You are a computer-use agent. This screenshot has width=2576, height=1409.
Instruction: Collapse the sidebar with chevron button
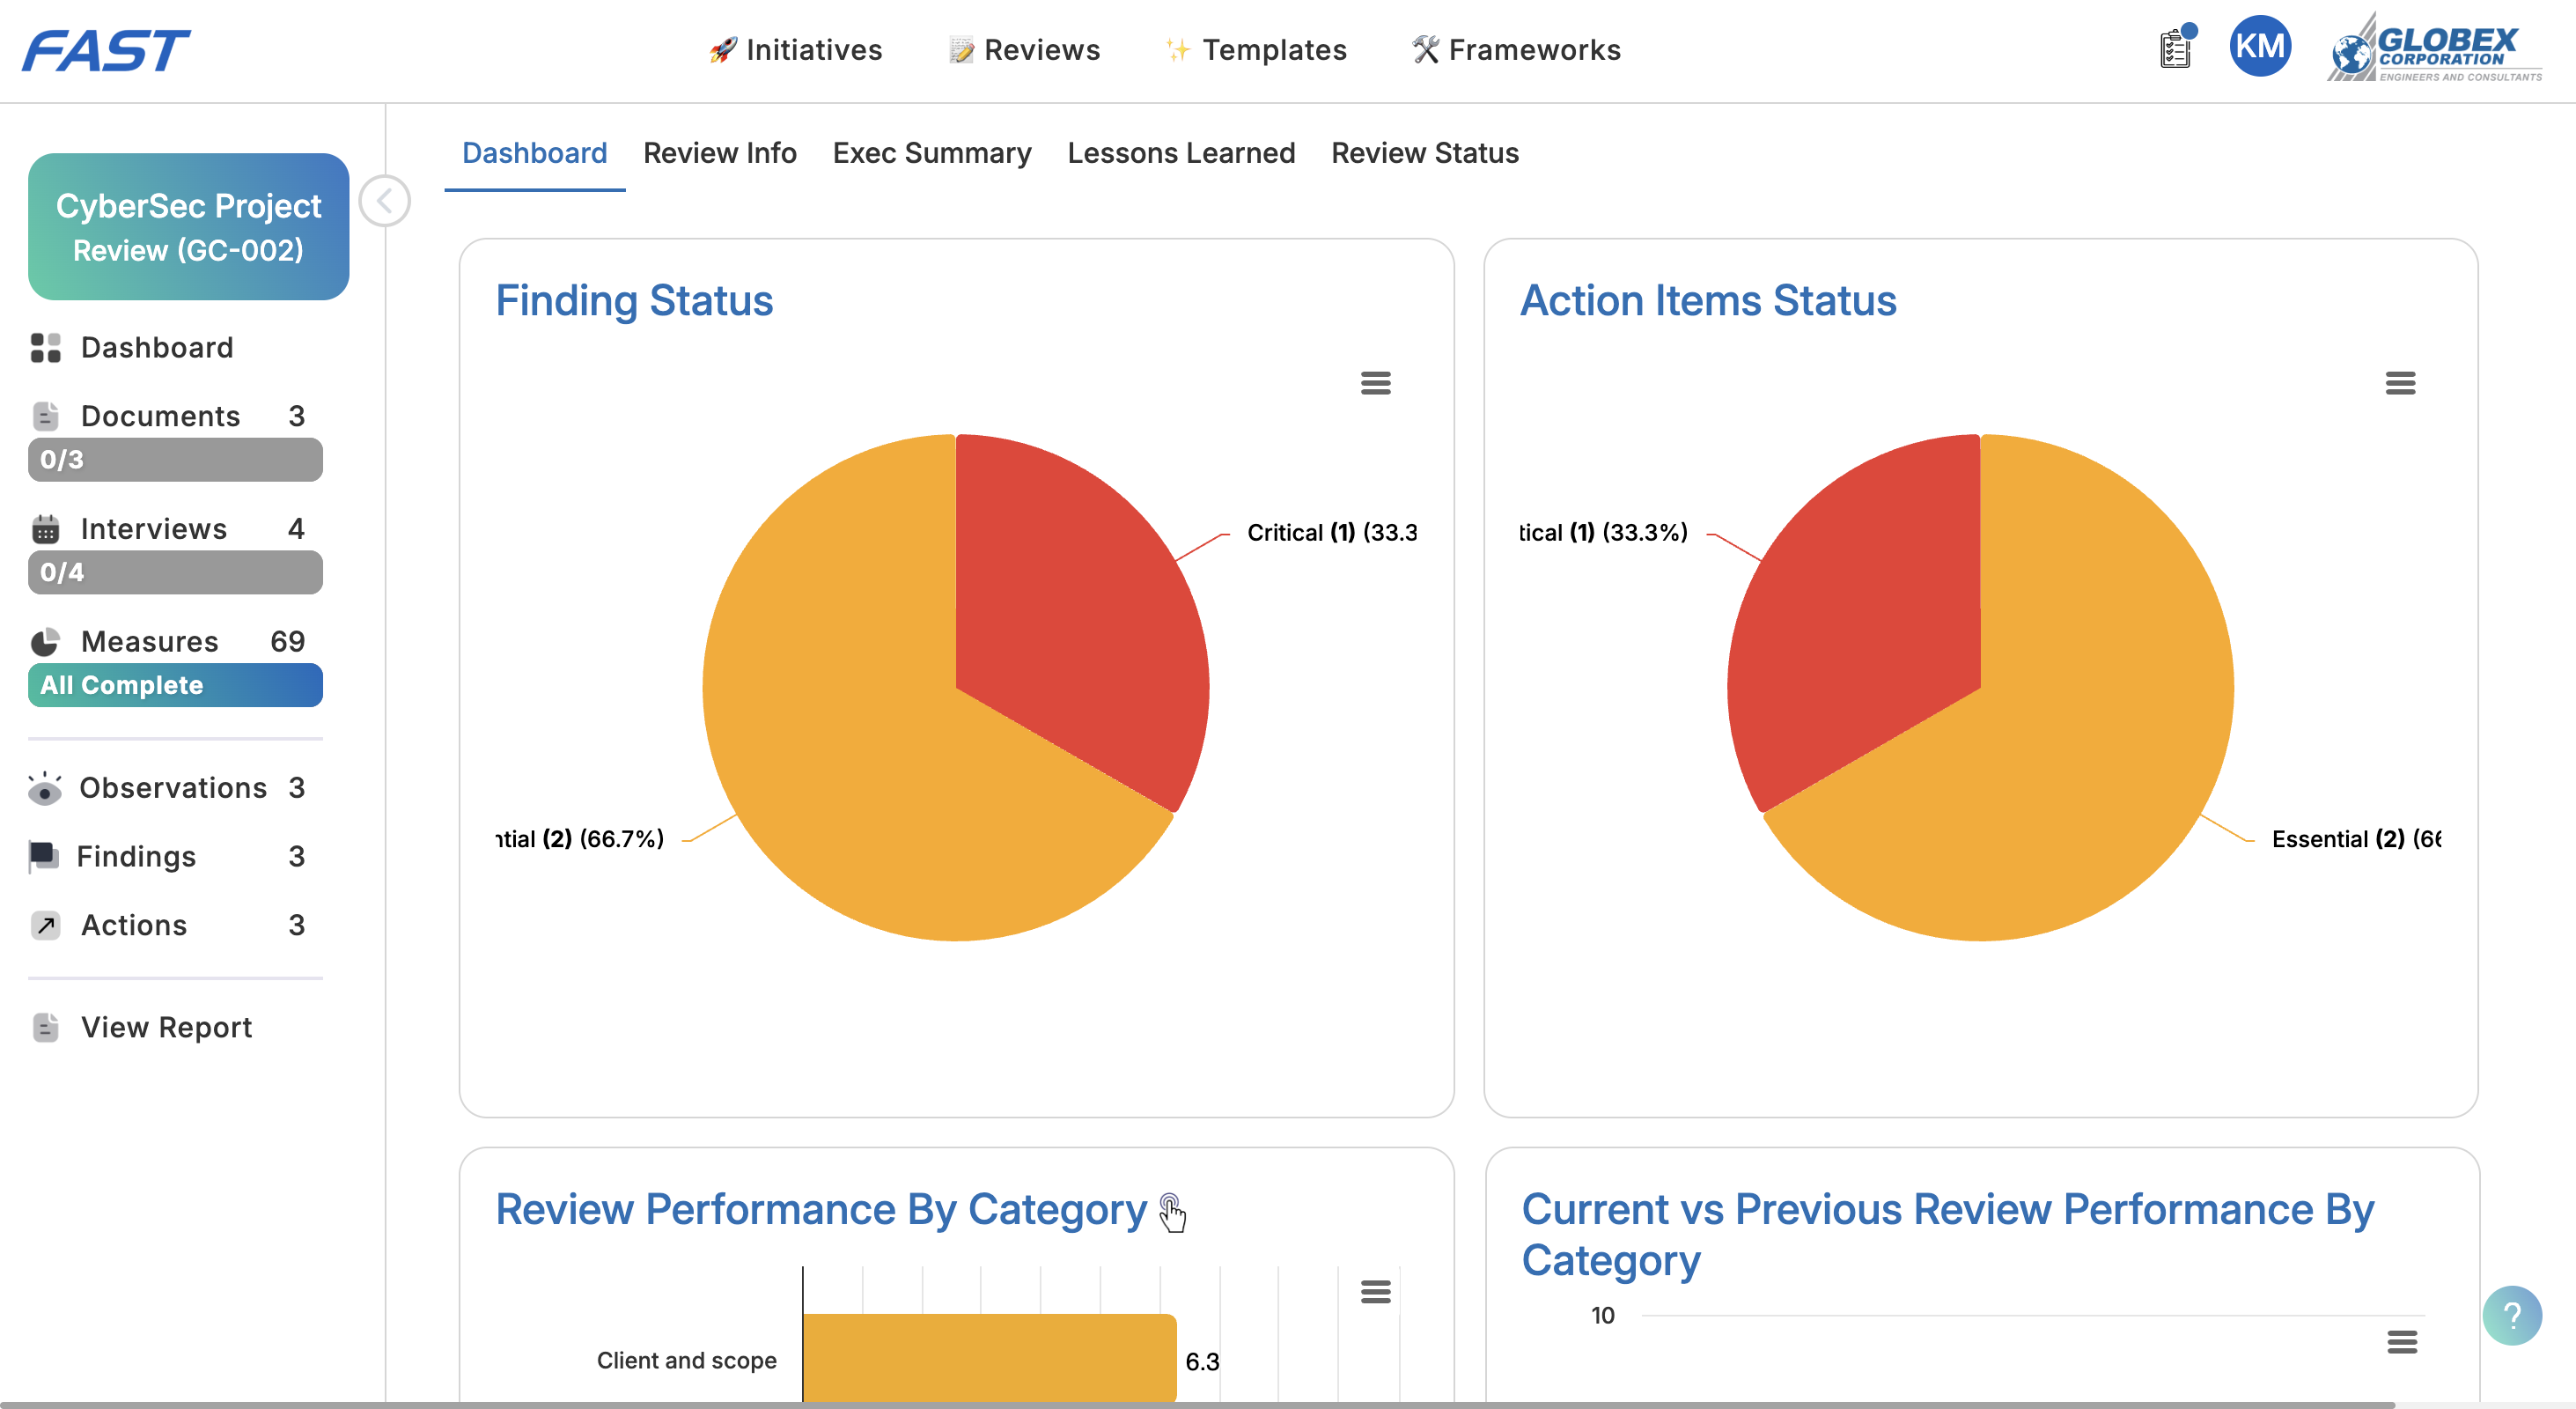(384, 201)
